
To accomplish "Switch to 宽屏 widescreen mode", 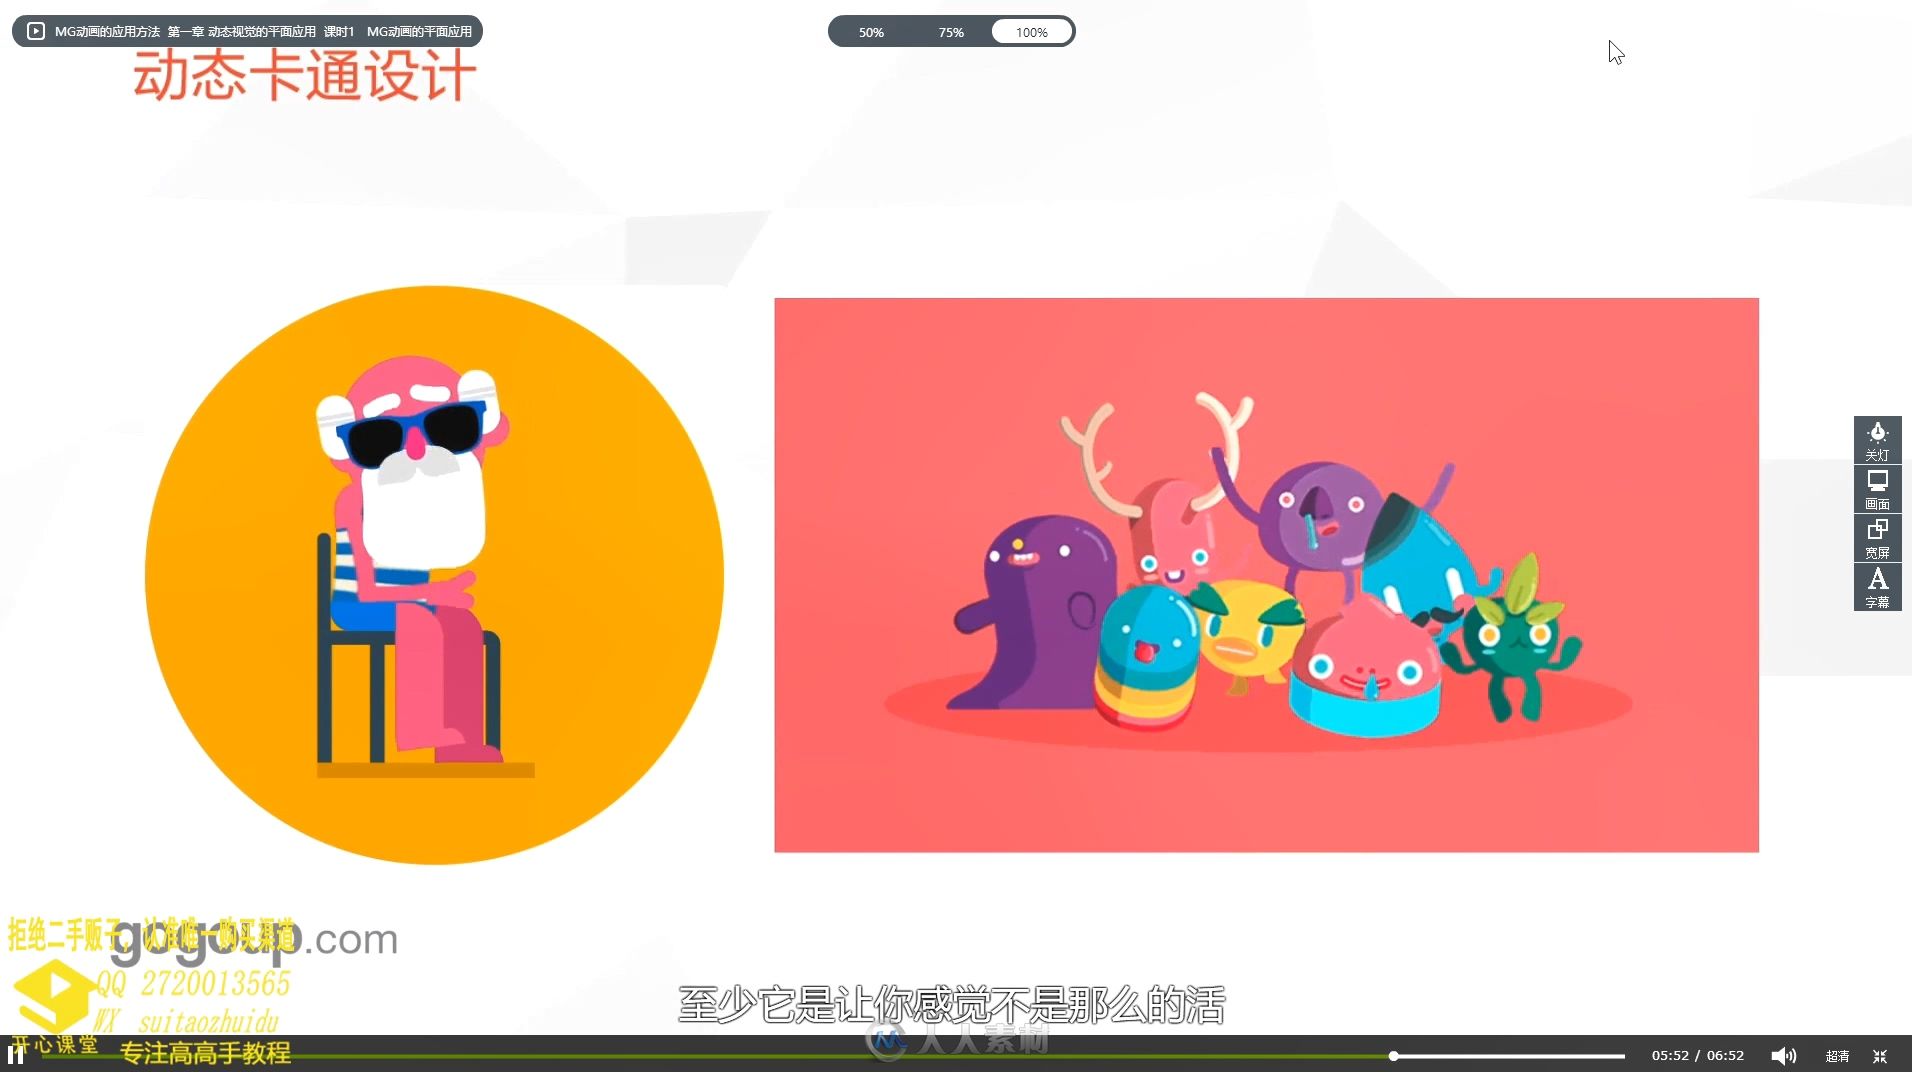I will 1877,538.
